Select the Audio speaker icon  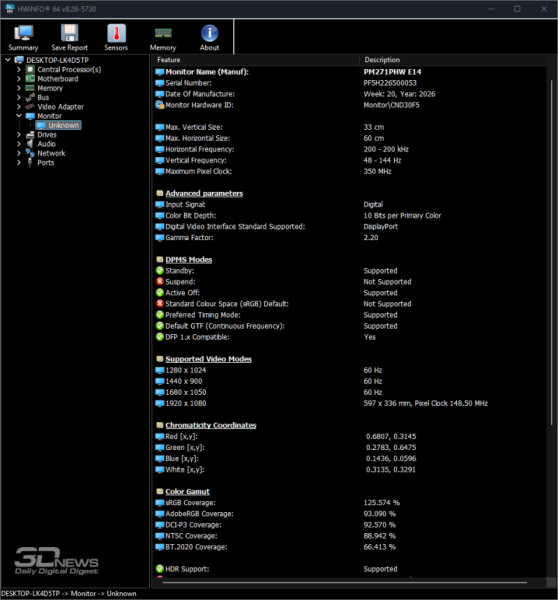[30, 144]
